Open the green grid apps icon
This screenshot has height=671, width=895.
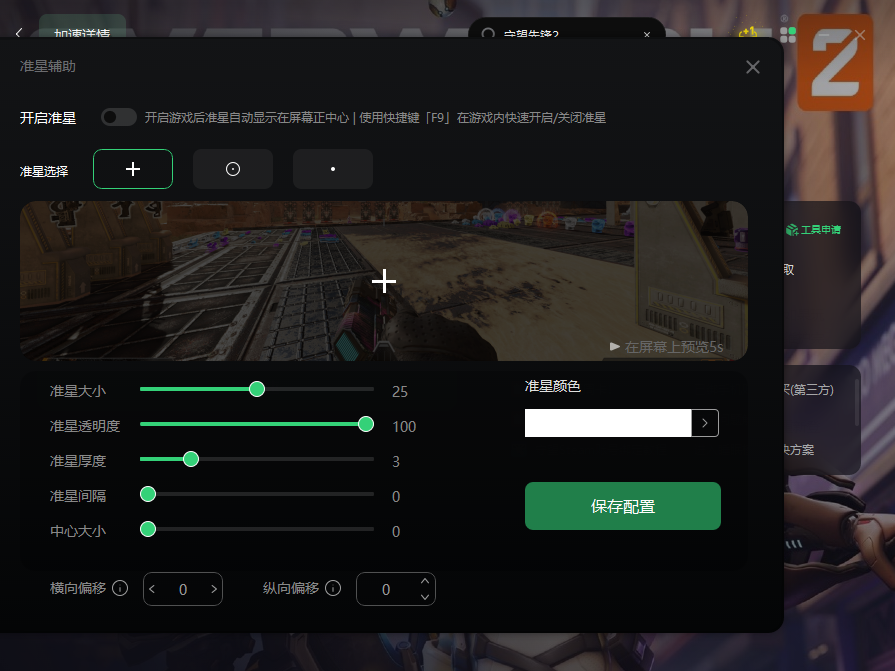(x=788, y=35)
